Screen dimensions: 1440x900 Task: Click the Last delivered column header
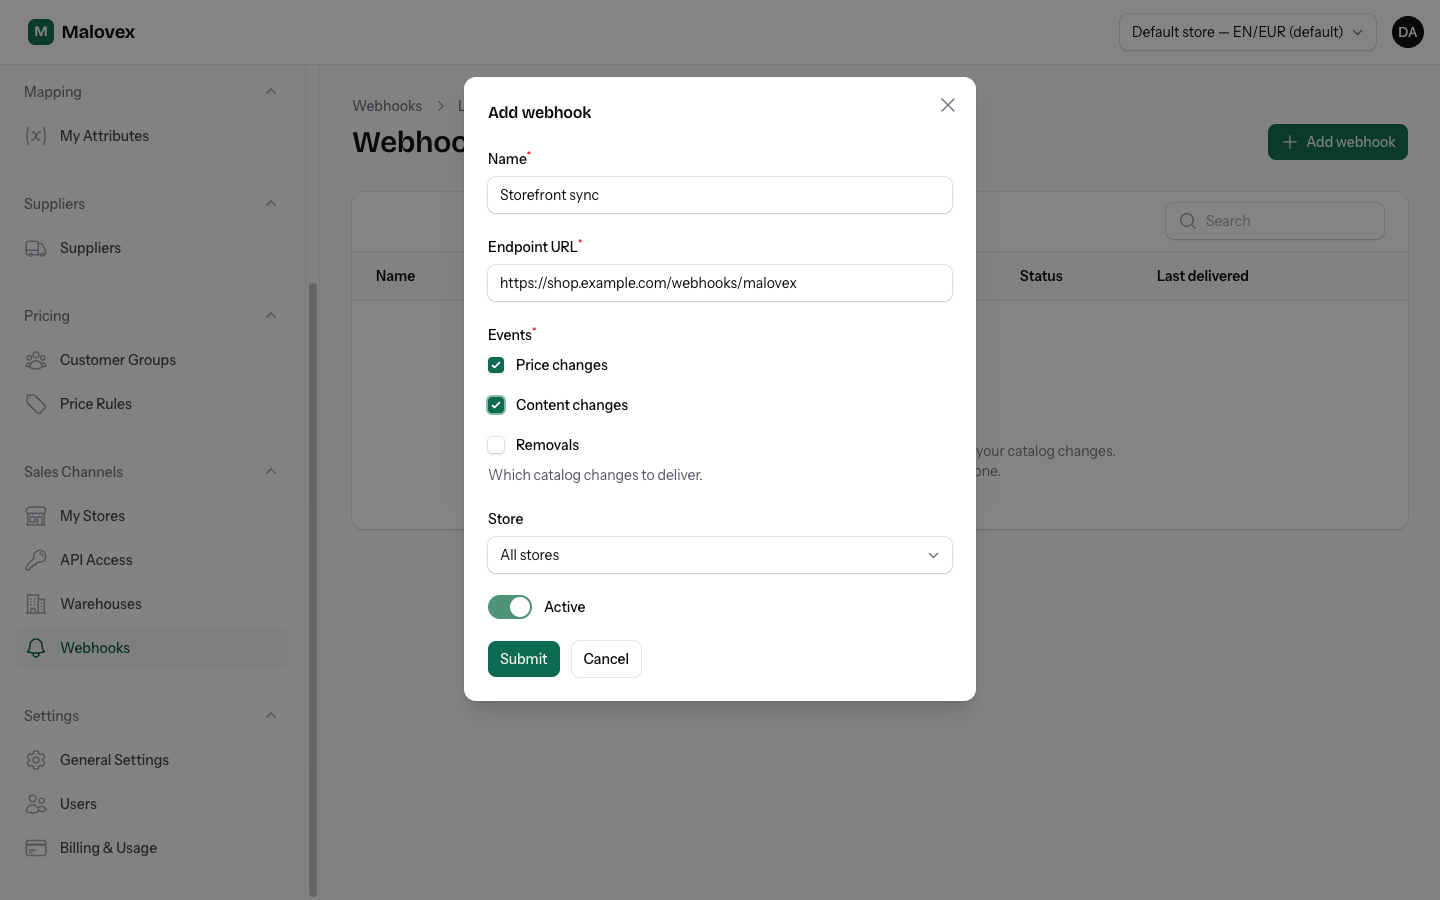pos(1203,276)
